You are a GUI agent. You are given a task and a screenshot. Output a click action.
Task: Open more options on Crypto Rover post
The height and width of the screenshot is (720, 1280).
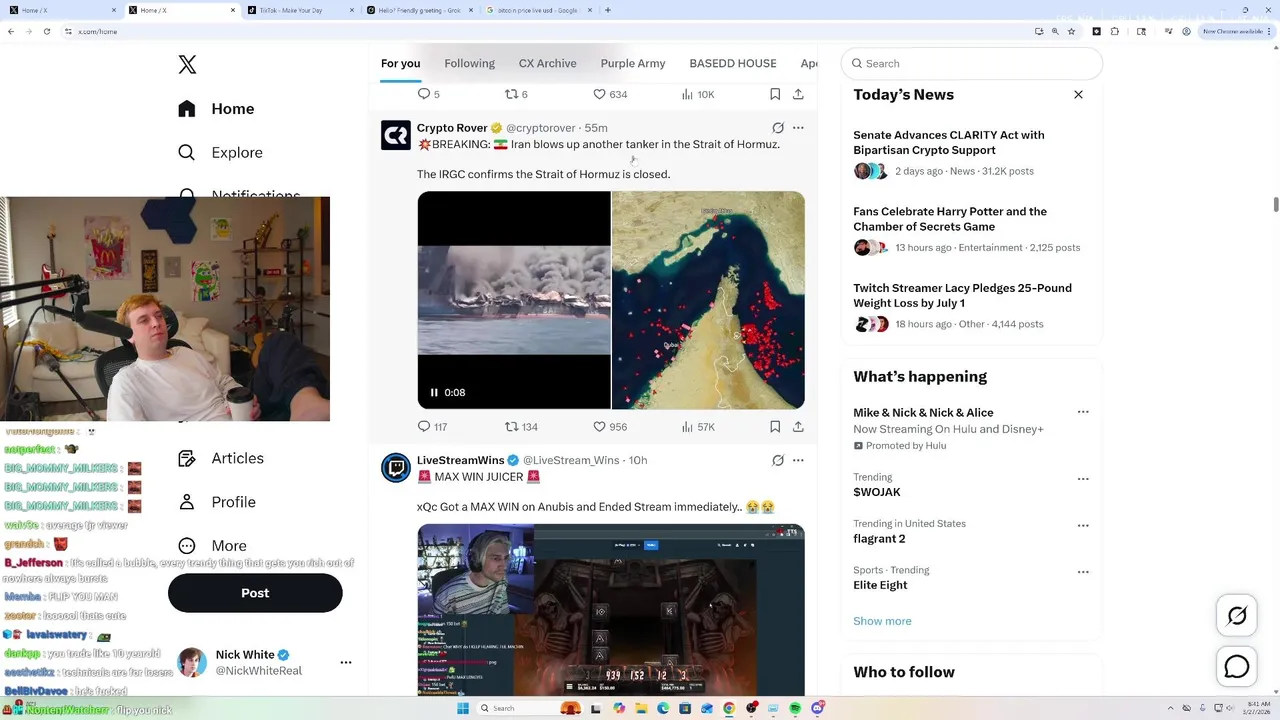(798, 128)
